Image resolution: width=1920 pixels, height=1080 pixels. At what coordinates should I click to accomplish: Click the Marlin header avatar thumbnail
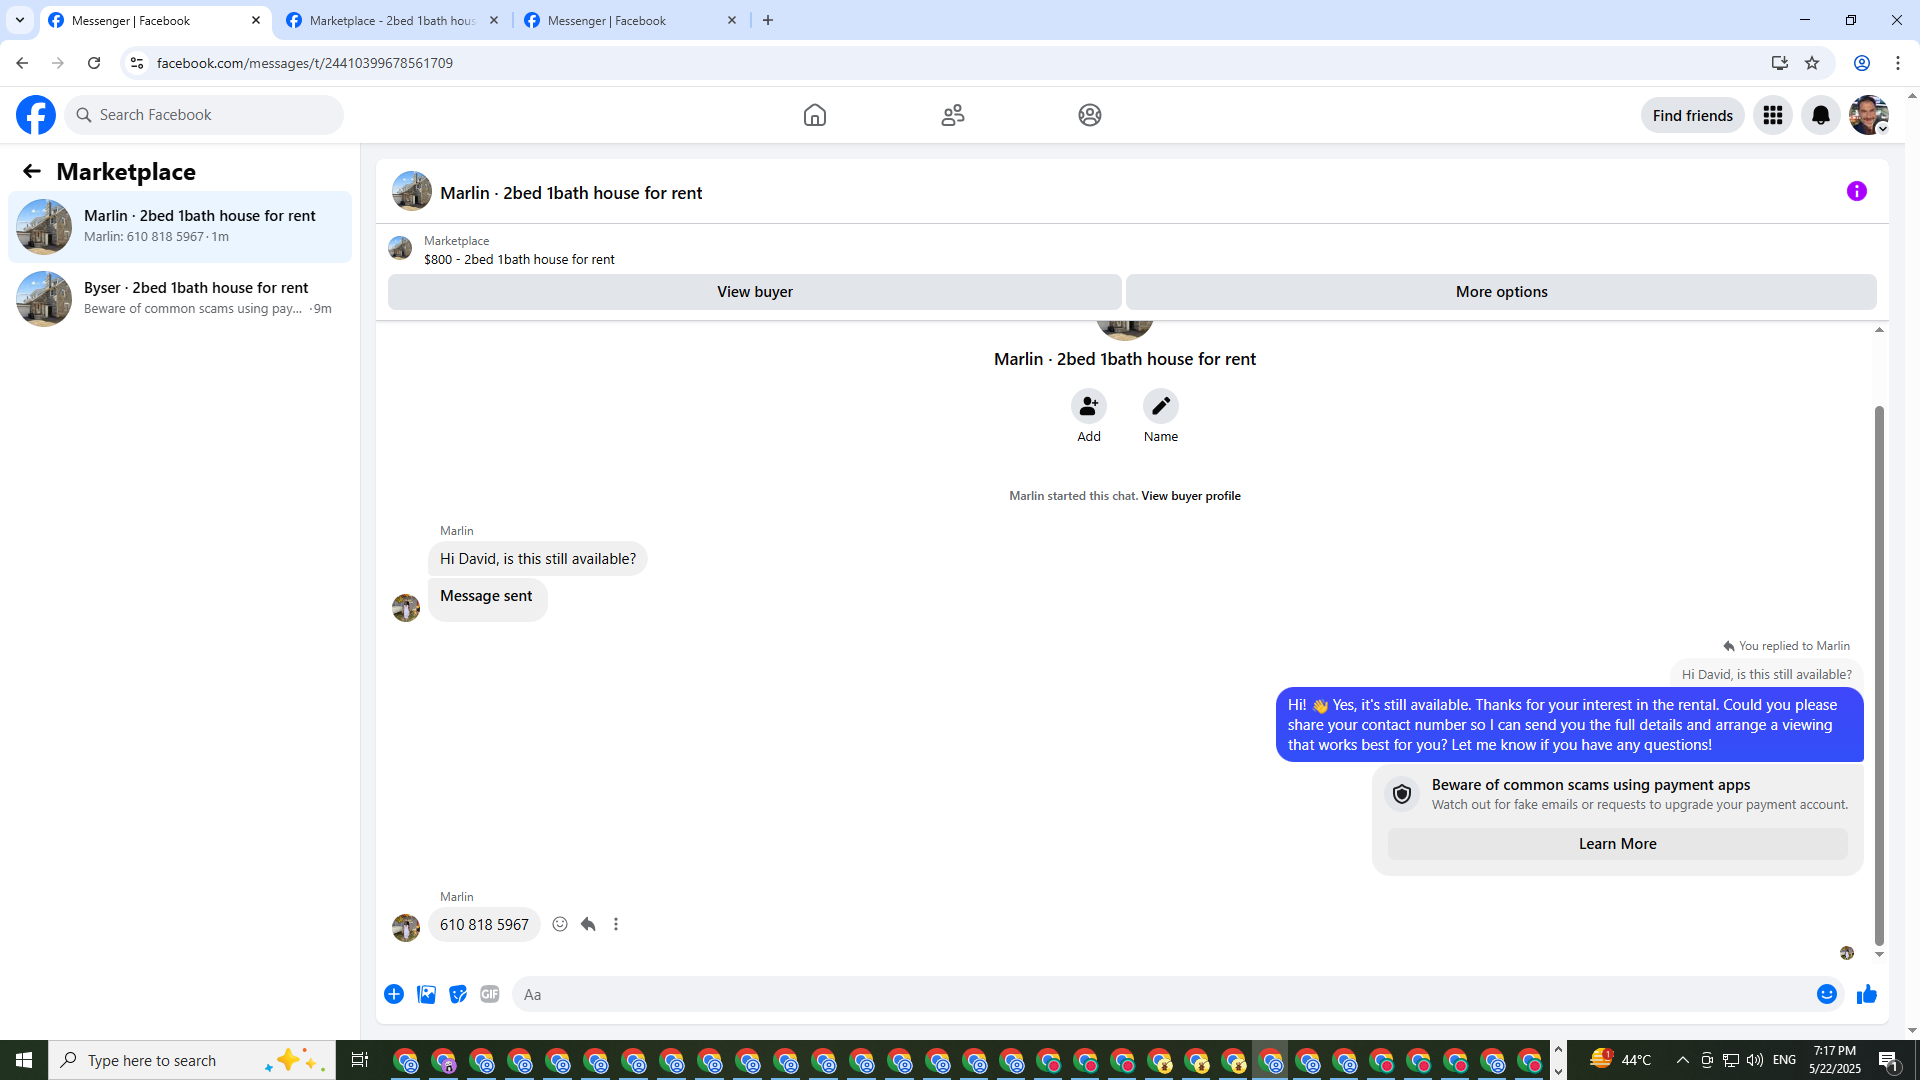click(x=412, y=191)
